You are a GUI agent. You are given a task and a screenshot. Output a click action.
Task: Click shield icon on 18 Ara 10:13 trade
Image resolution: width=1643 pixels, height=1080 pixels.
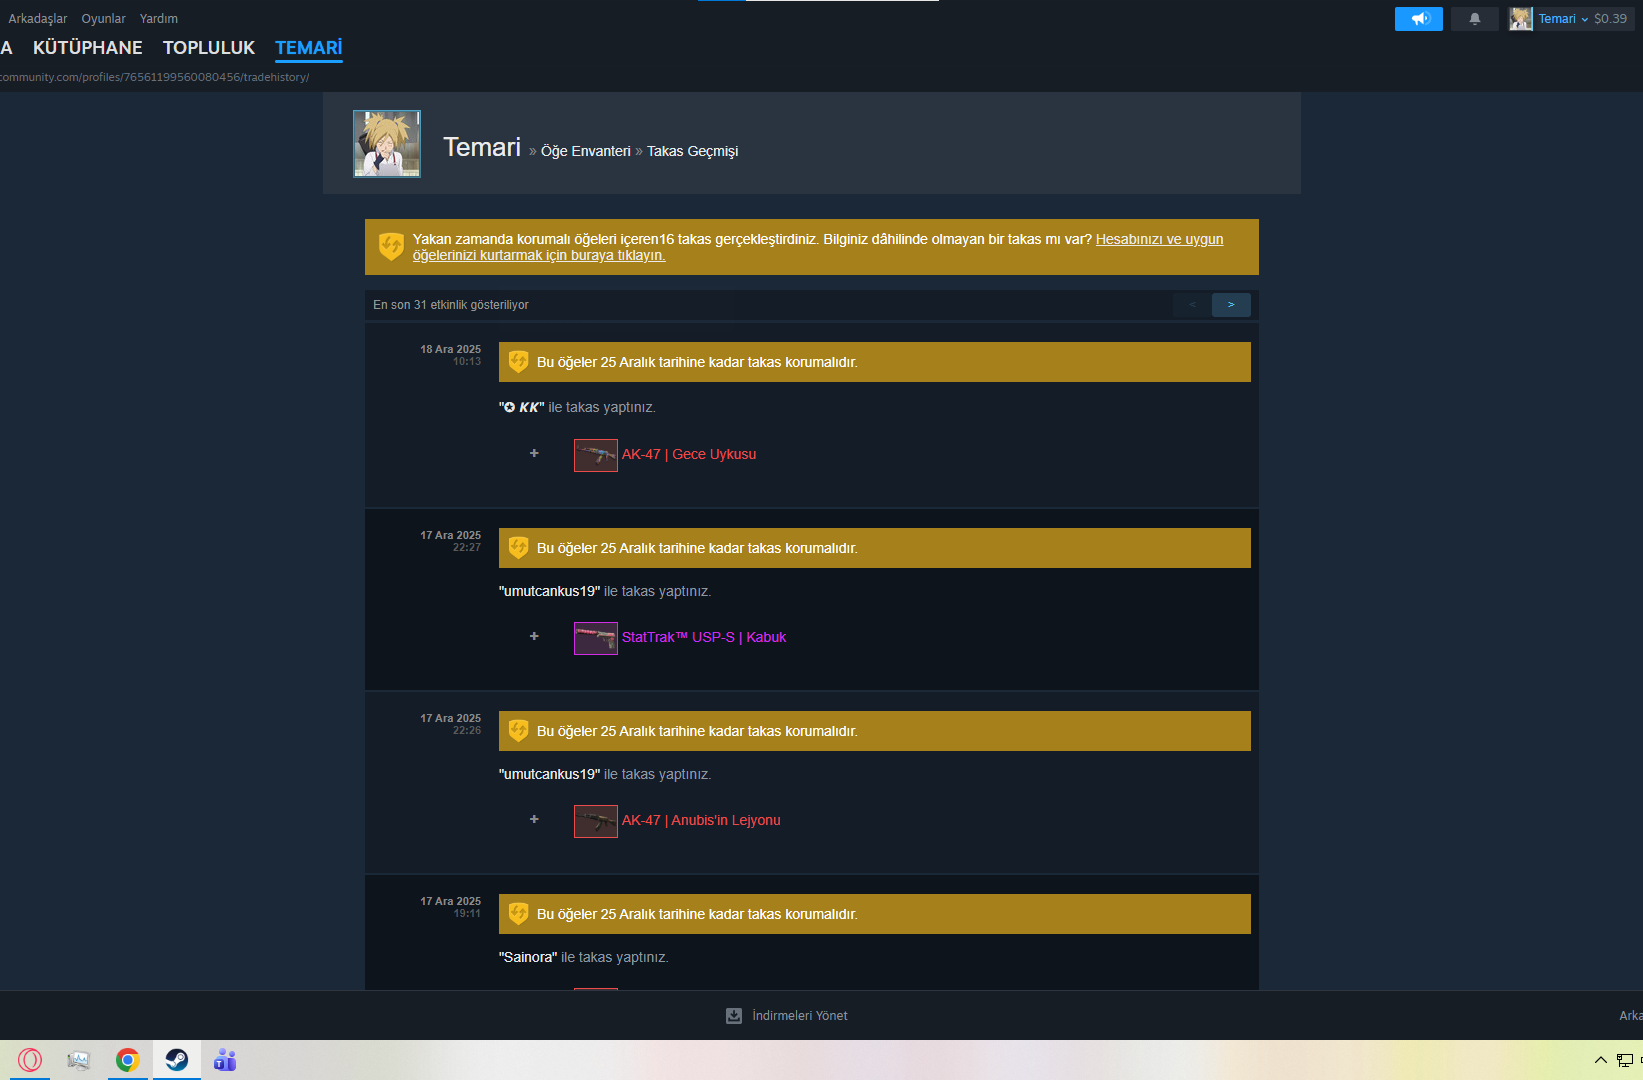coord(518,362)
